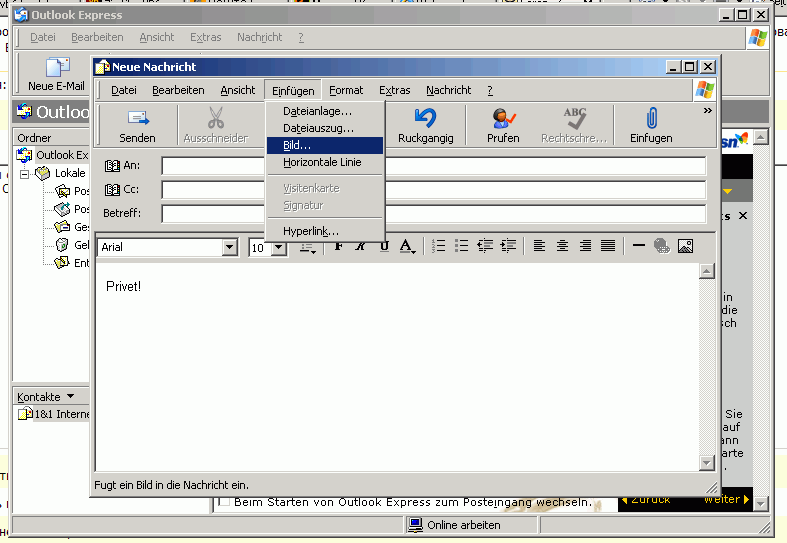The image size is (787, 543).
Task: Click the An recipient field
Action: (434, 166)
